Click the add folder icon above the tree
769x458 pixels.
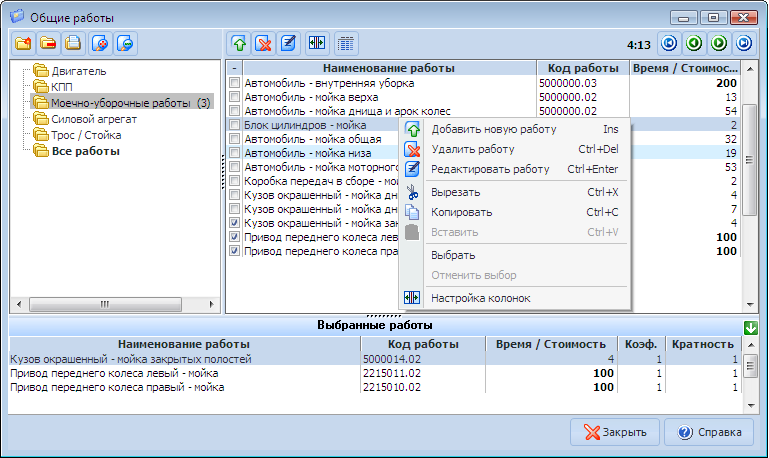24,43
